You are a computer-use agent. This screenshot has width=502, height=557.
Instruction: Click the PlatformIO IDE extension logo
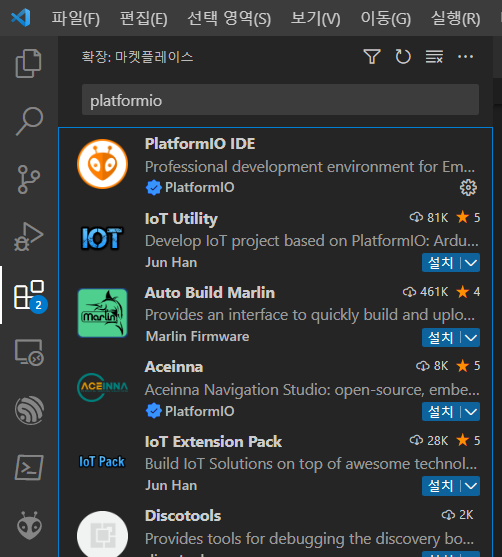coord(102,164)
